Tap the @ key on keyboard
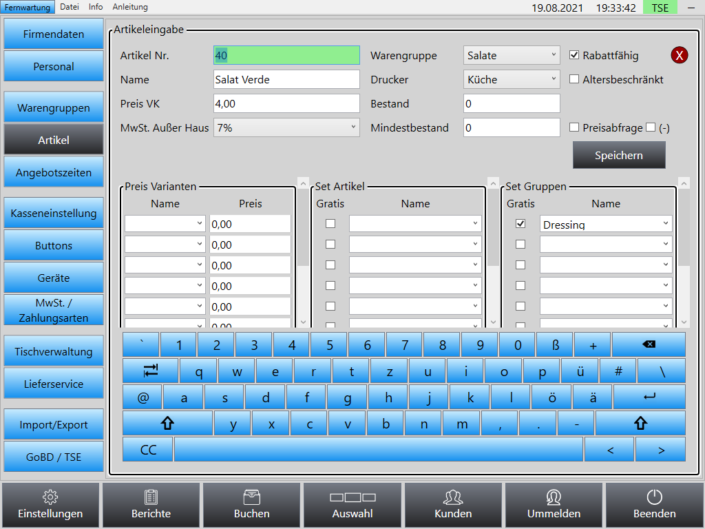This screenshot has height=529, width=705. click(x=143, y=397)
